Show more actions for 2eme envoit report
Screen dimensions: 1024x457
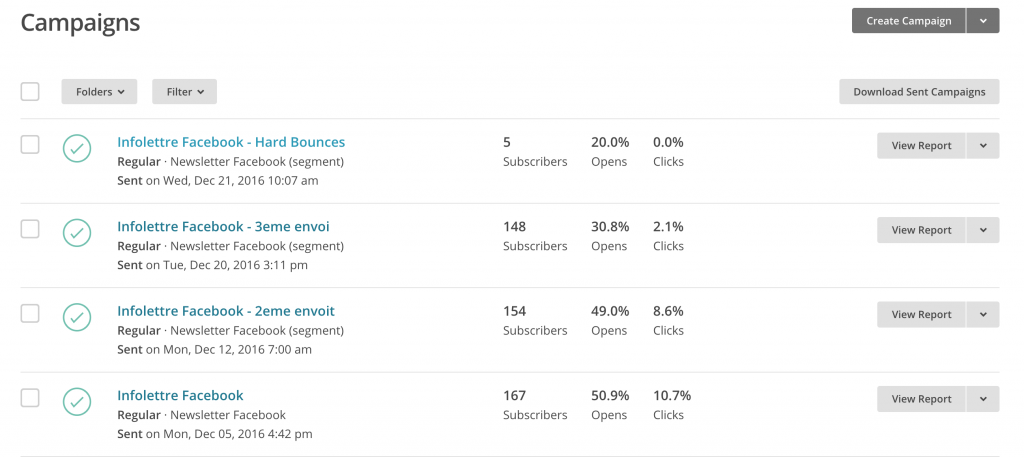point(983,315)
